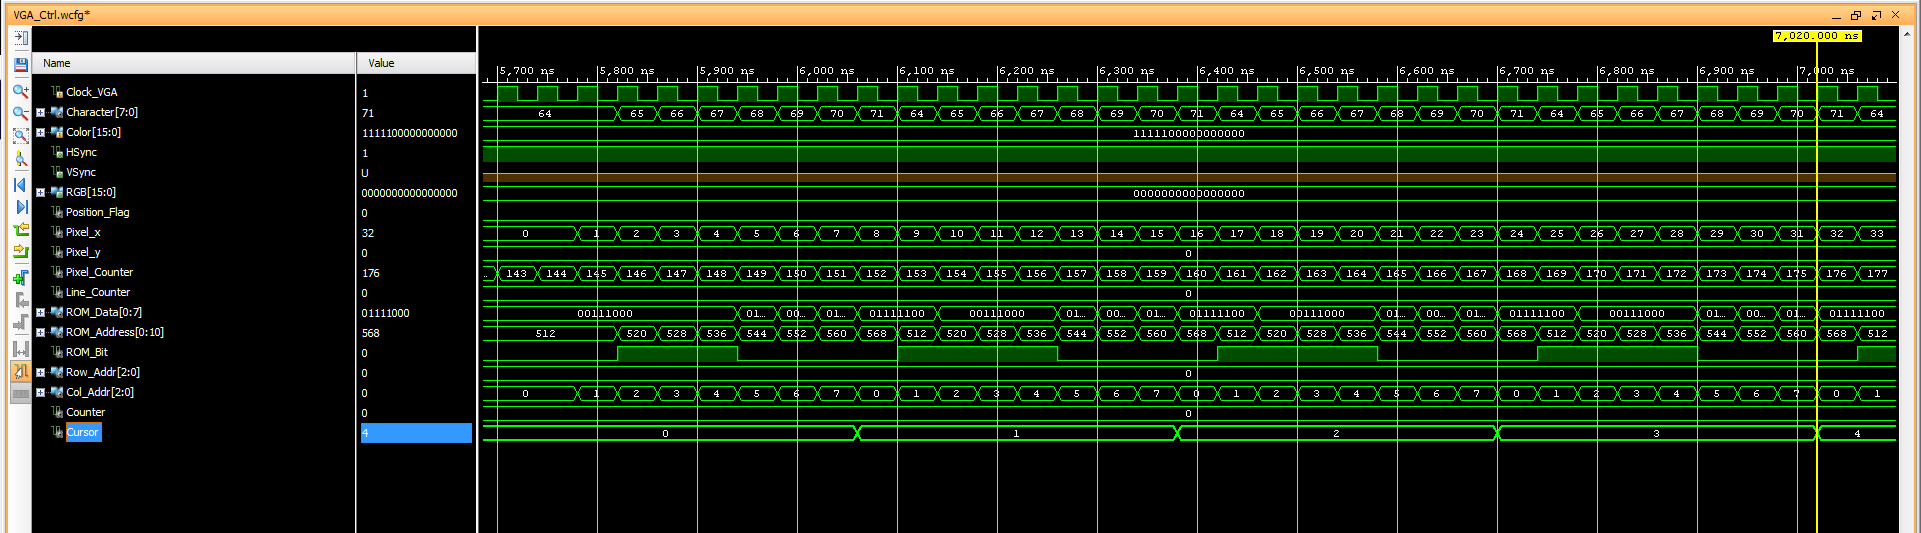Click the Cursor value 4 cell
The image size is (1921, 533).
[416, 433]
